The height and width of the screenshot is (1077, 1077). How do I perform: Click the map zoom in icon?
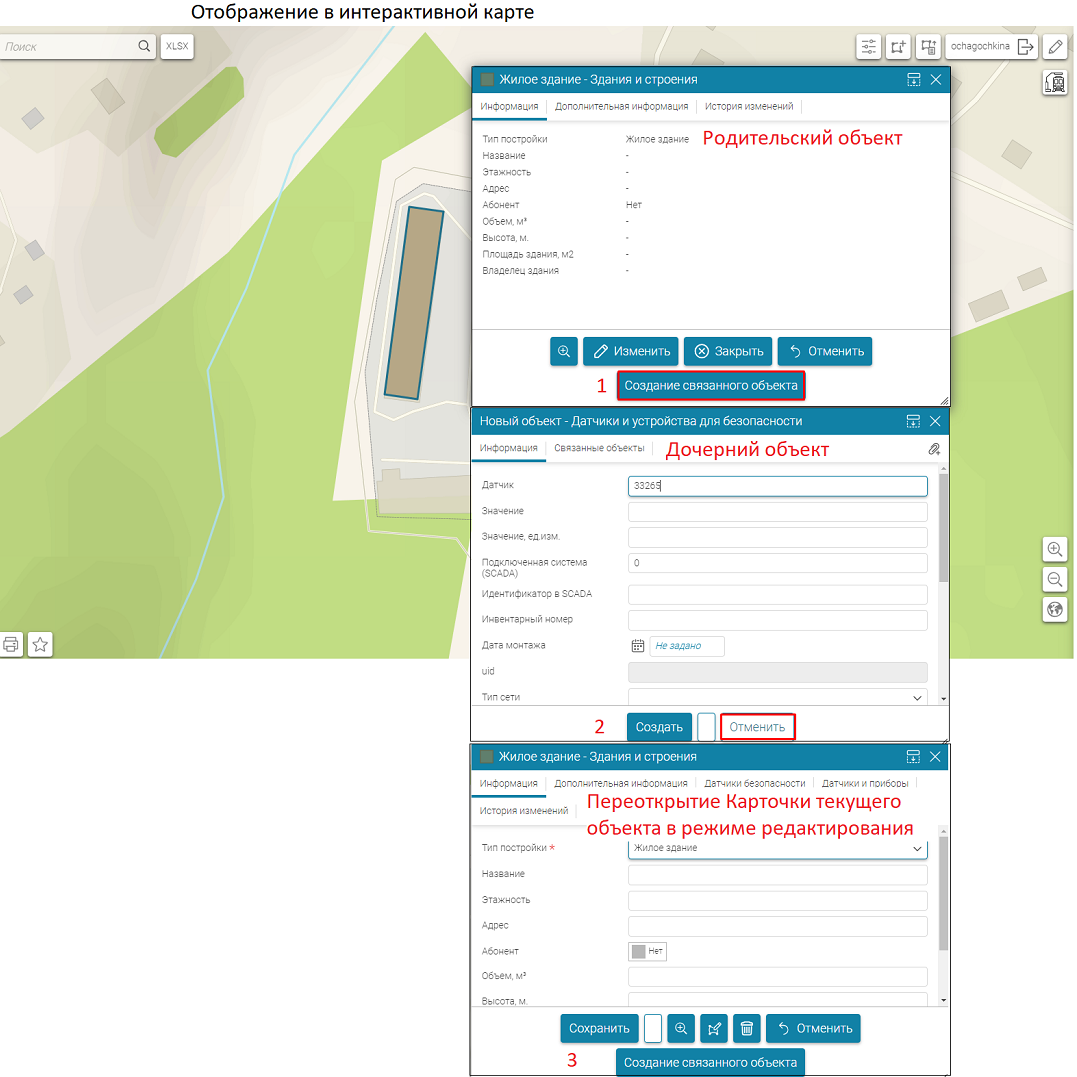pos(1054,549)
